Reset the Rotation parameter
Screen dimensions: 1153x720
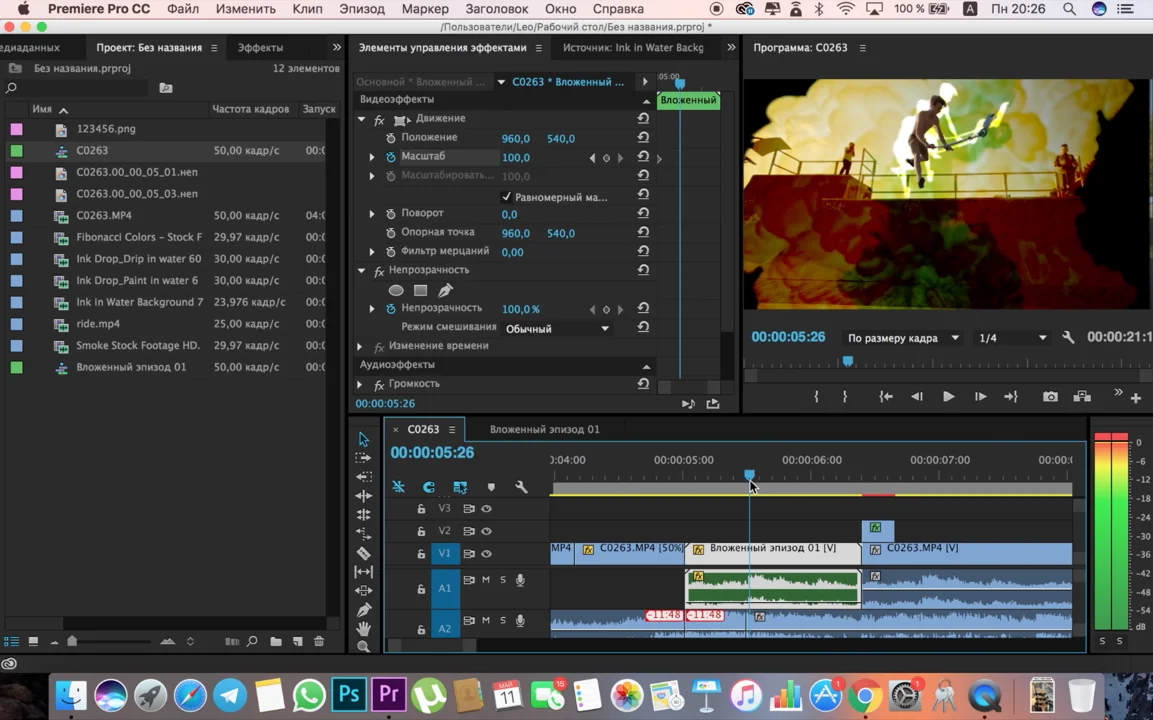[x=643, y=213]
